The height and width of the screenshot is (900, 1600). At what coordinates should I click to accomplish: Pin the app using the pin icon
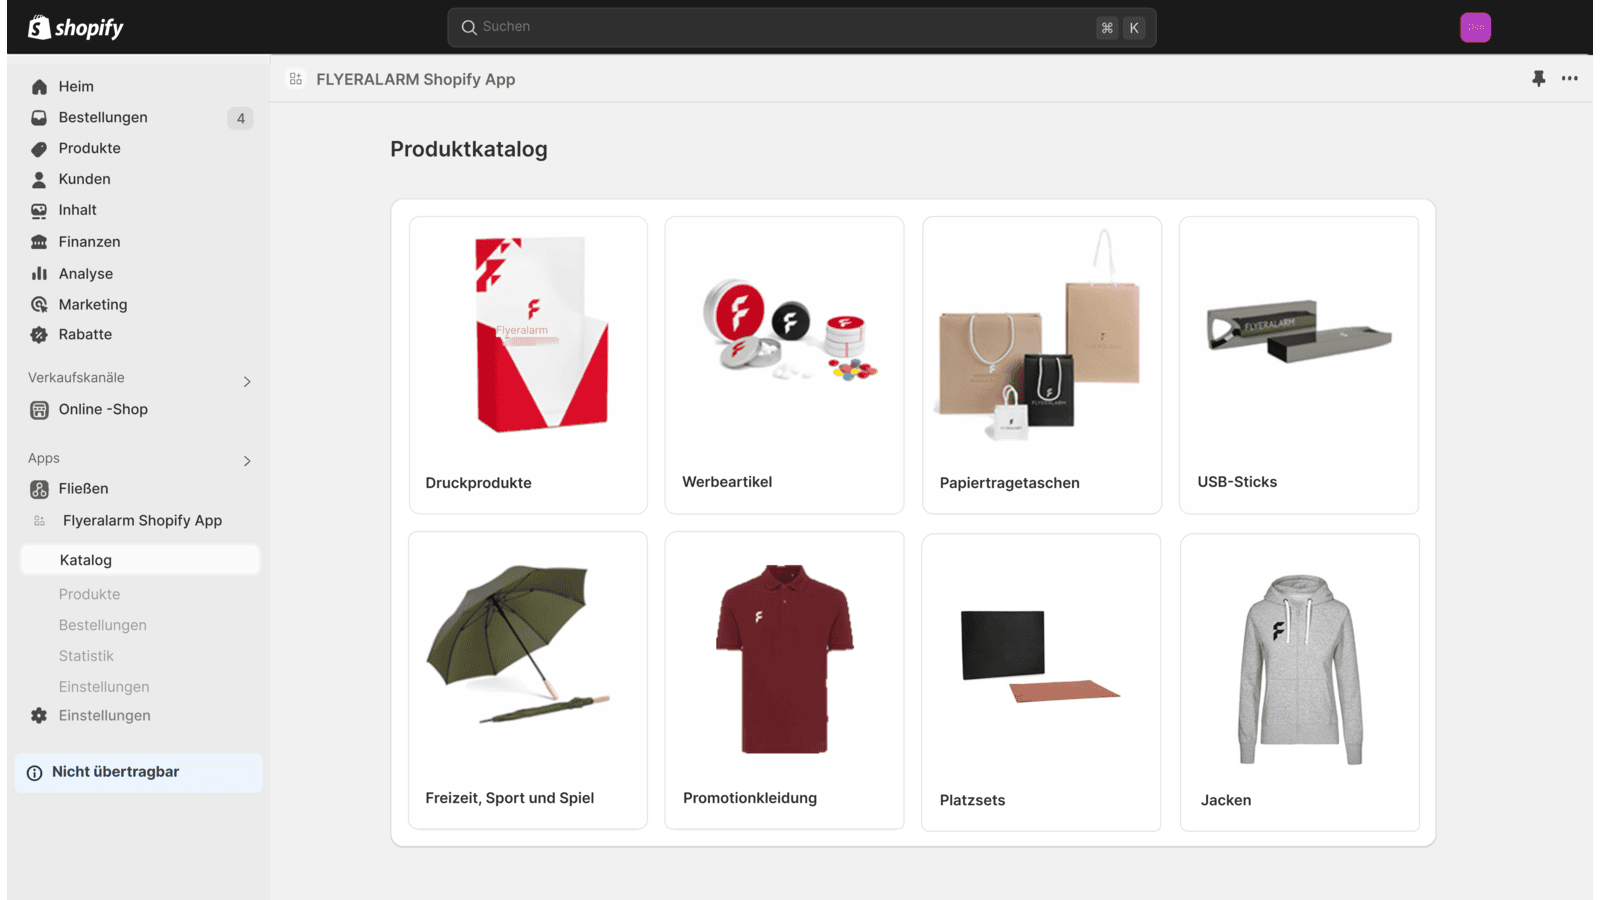point(1538,78)
